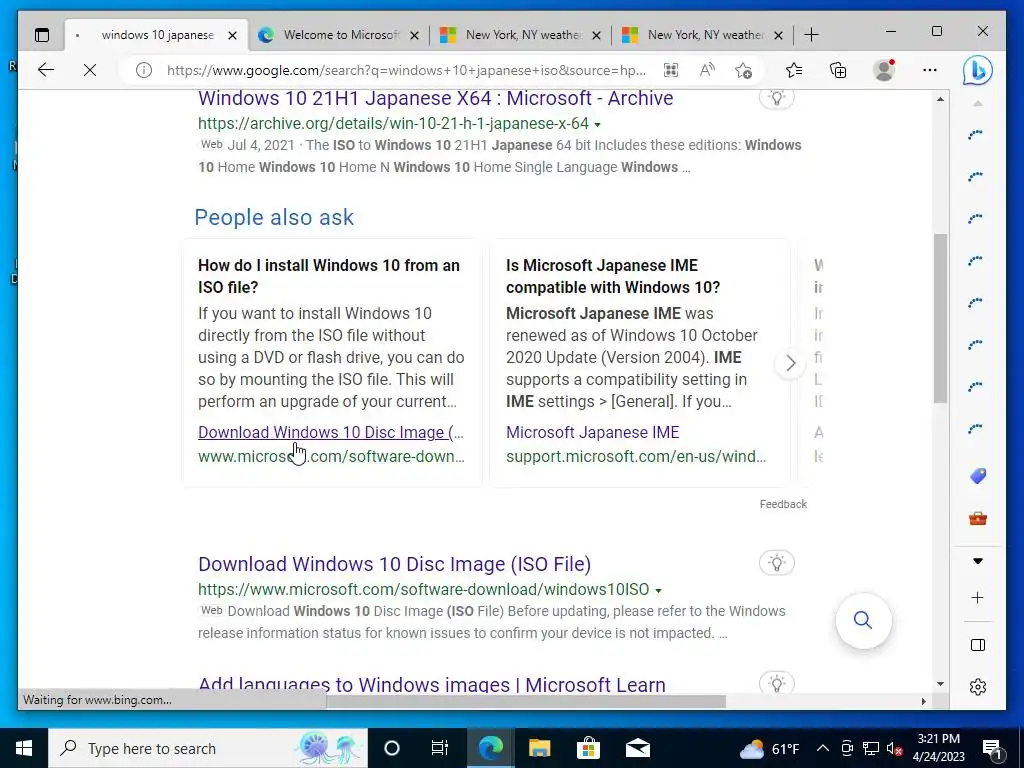Expand more sidebar items down arrow

tap(978, 561)
